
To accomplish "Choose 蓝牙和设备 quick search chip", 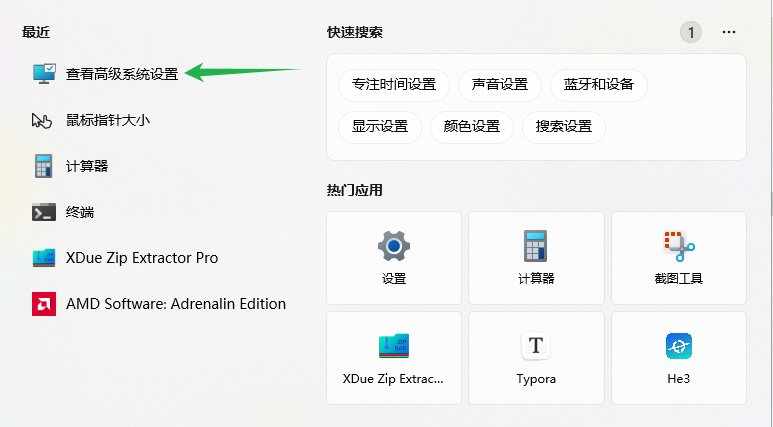I will click(598, 85).
